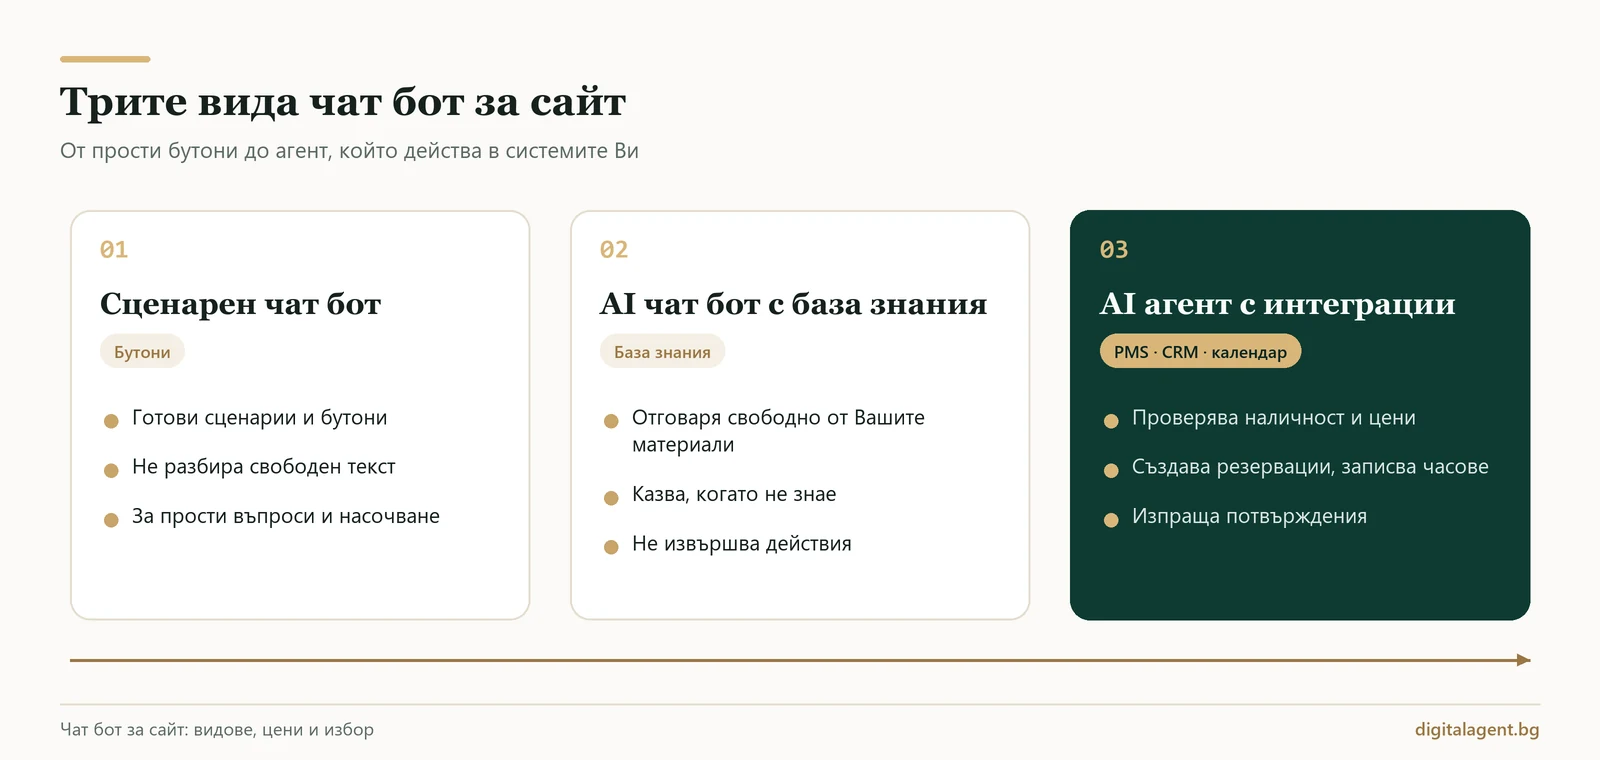The width and height of the screenshot is (1600, 760).
Task: Click the text 'Не разбира свободен текст'
Action: [264, 467]
